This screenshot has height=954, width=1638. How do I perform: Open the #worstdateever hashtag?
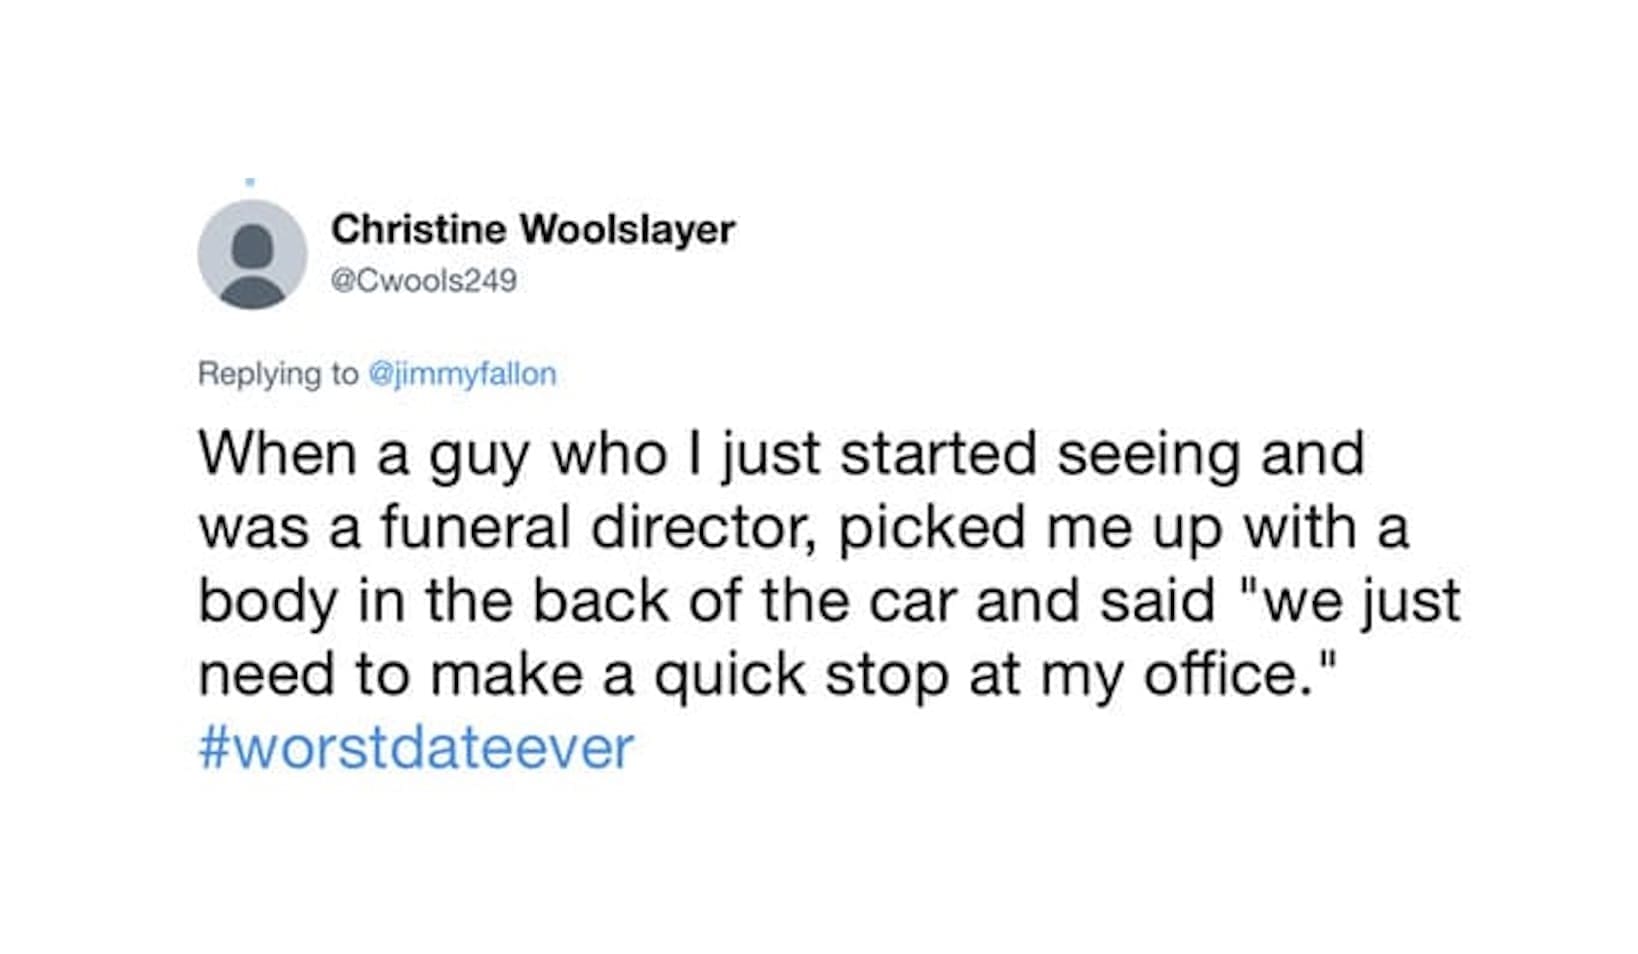(416, 748)
